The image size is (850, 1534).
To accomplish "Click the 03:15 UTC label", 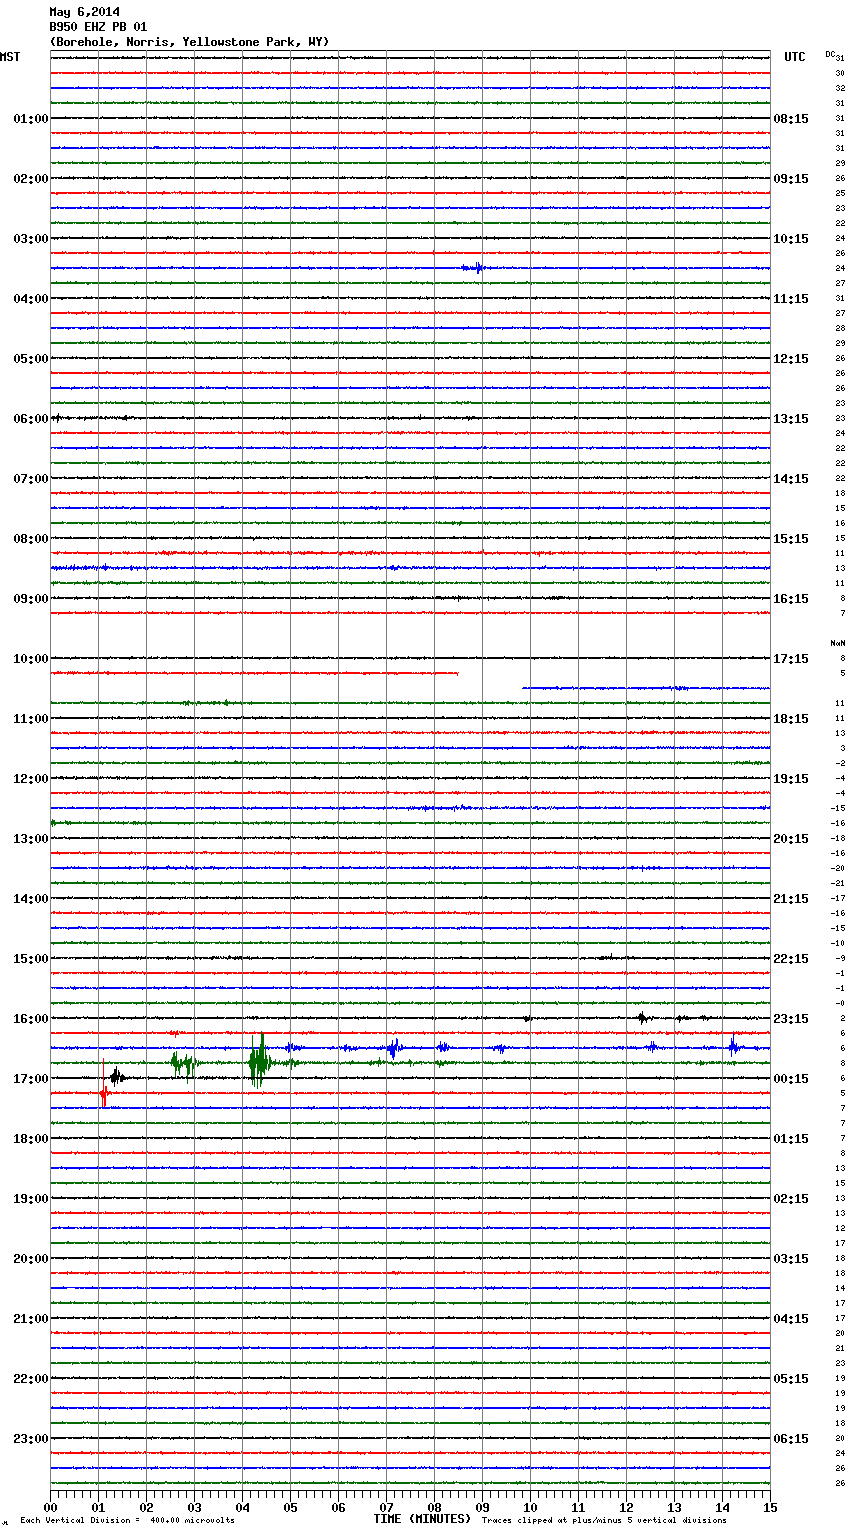I will coord(791,1259).
